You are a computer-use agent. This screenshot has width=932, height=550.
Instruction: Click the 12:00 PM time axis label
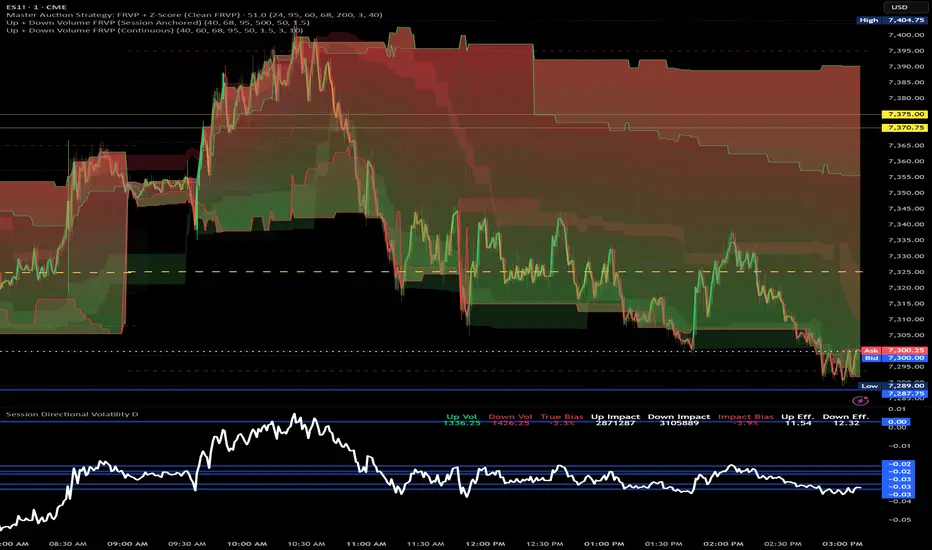pos(485,543)
